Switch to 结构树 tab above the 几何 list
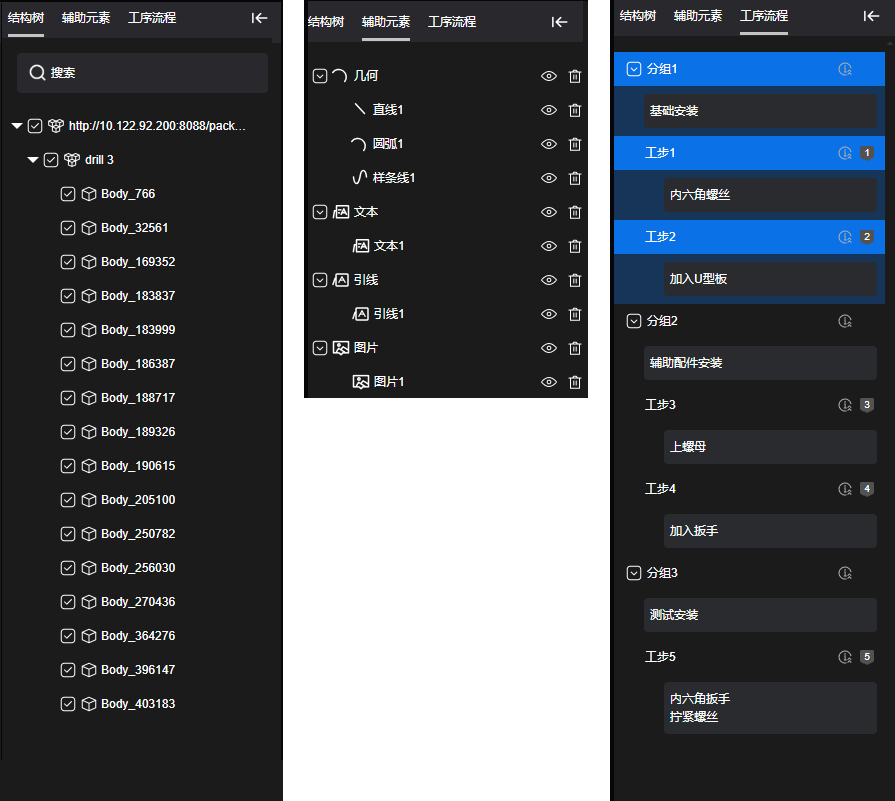 click(326, 22)
